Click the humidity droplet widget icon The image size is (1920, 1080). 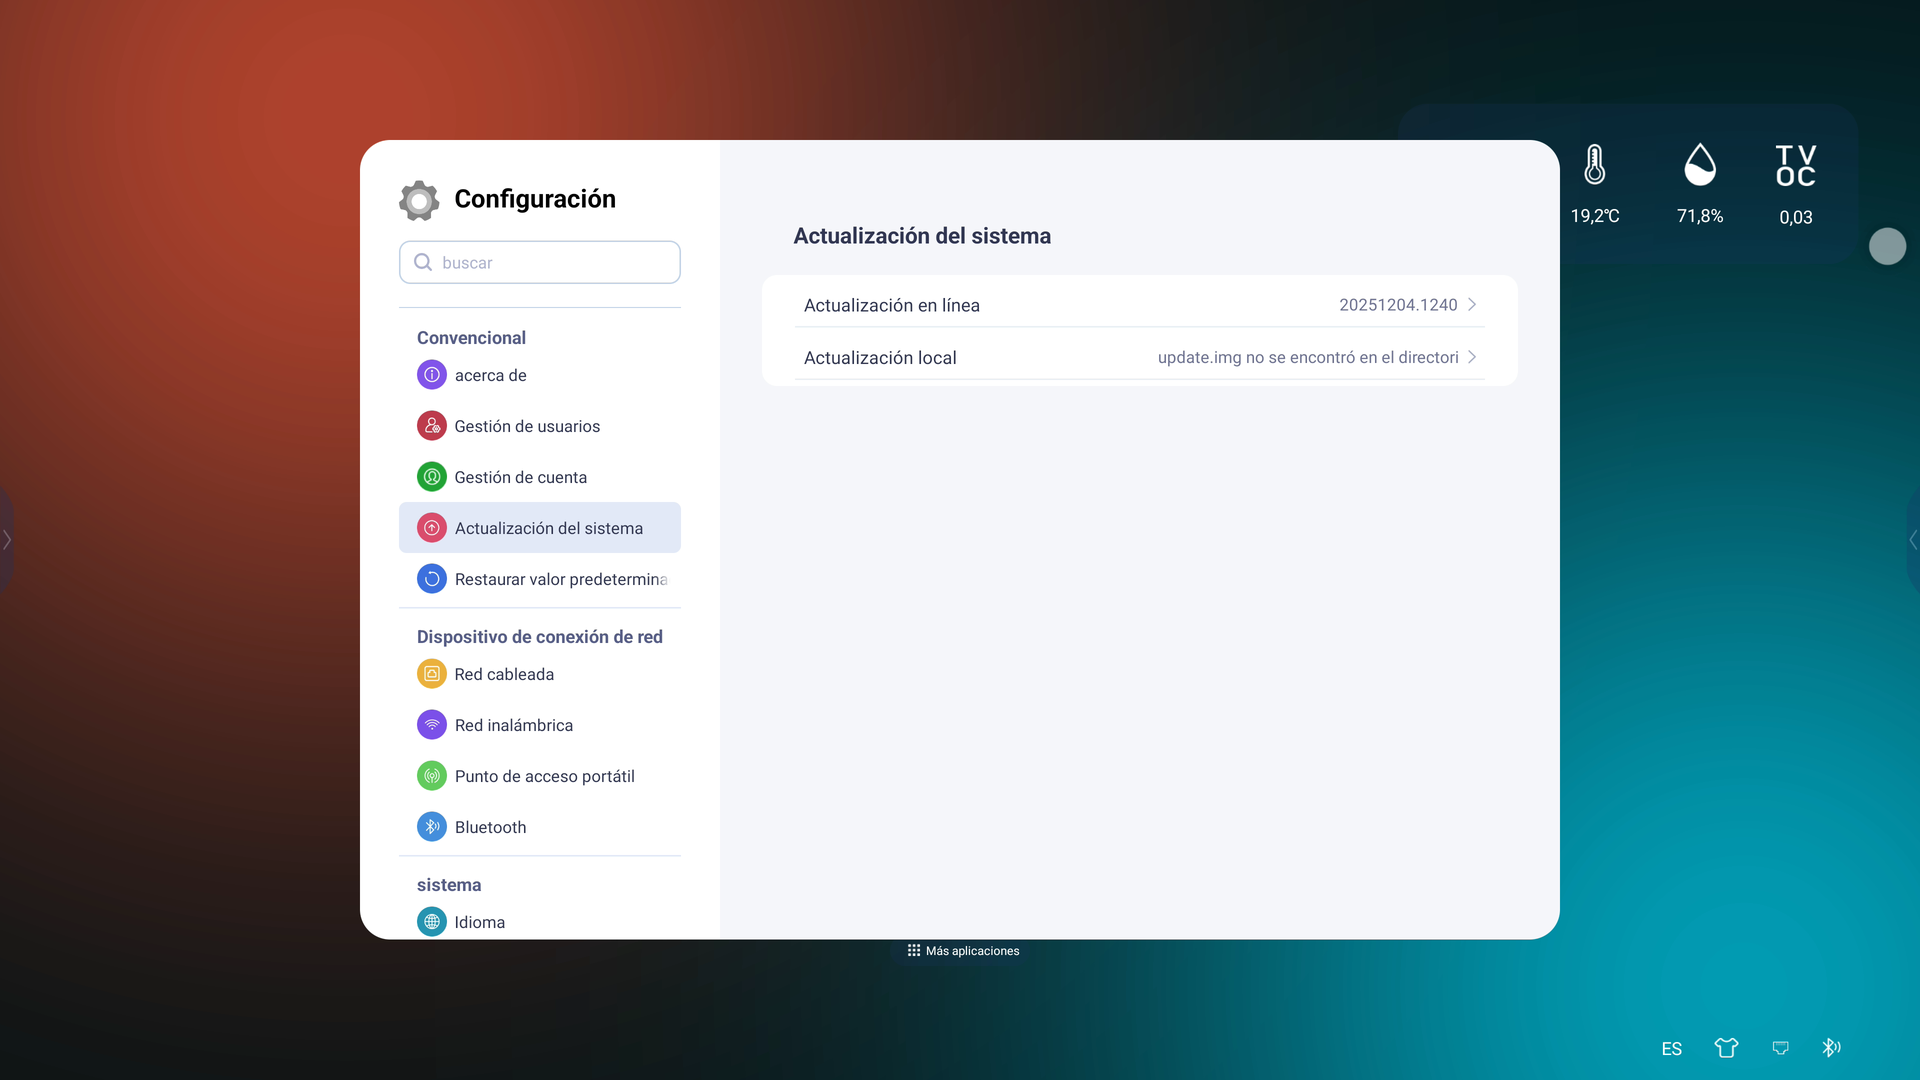[1700, 165]
